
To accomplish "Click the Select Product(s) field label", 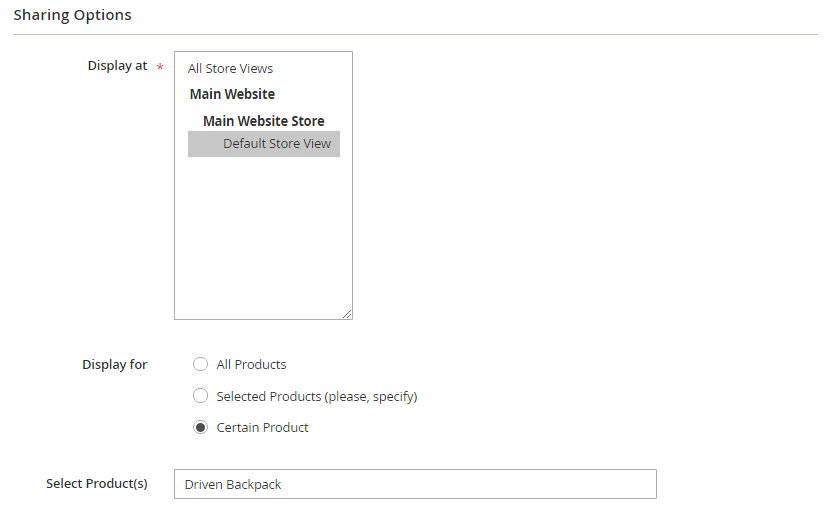I will coord(96,484).
